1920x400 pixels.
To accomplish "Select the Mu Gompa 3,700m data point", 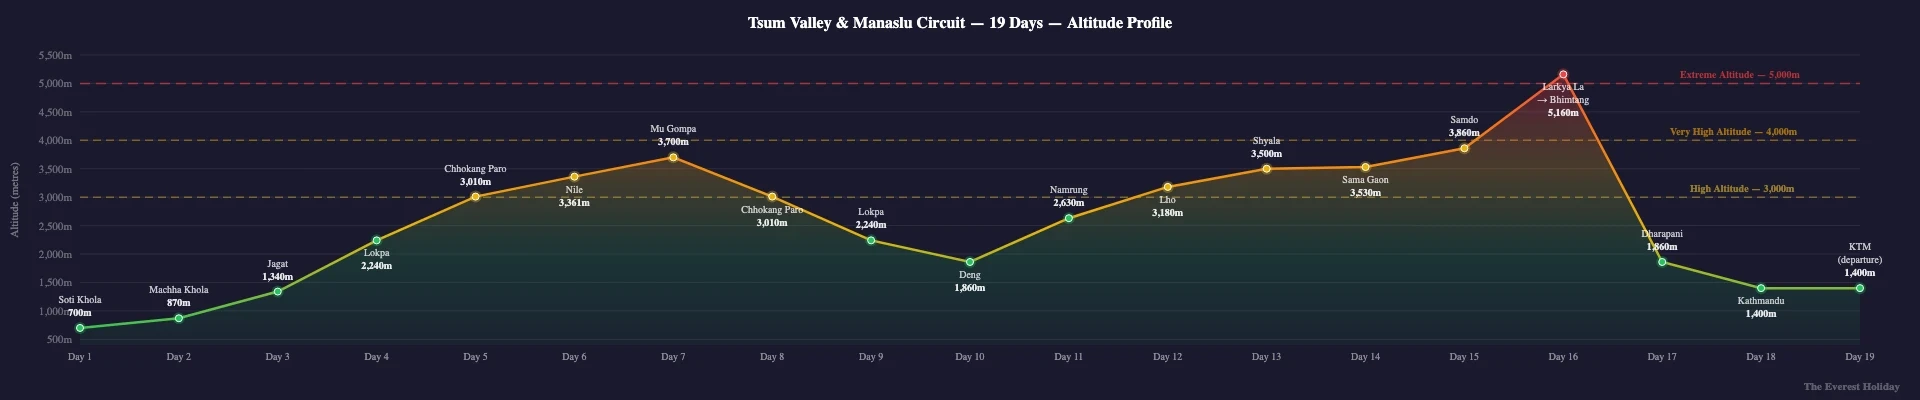I will click(x=673, y=157).
